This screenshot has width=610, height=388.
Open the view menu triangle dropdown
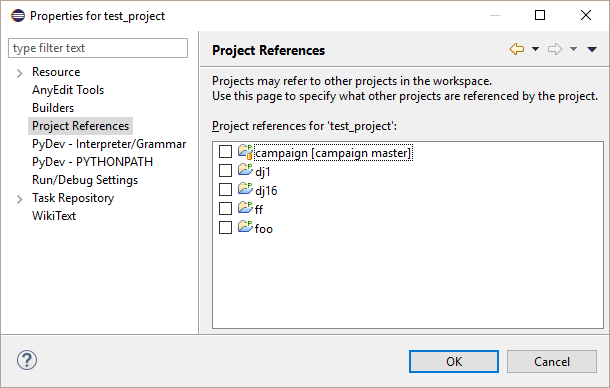(x=592, y=49)
